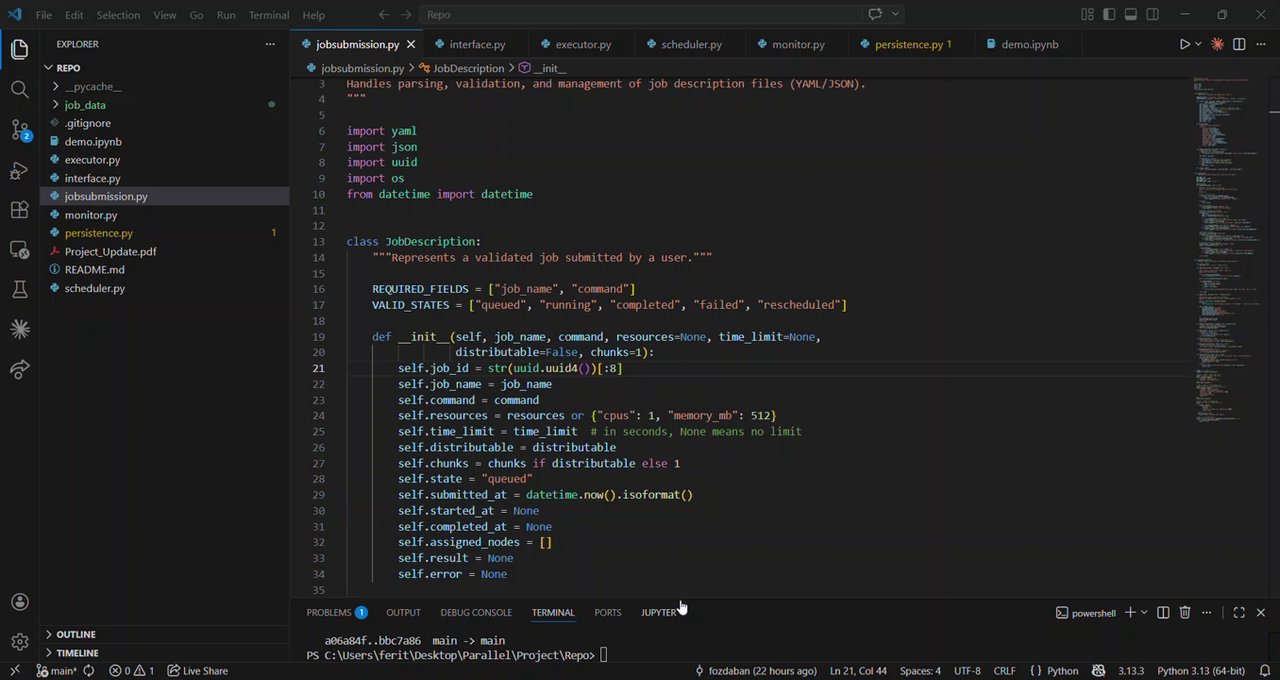Click the orange Claude icon in editor toolbar
This screenshot has width=1280, height=680.
tap(1217, 44)
